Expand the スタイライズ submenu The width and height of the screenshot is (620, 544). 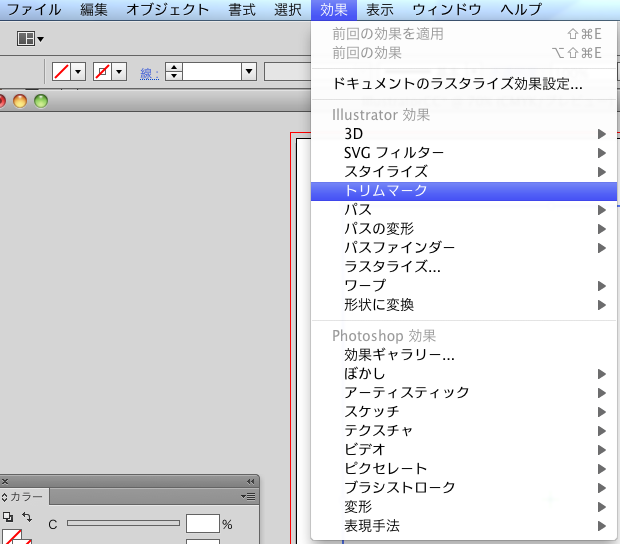click(464, 172)
